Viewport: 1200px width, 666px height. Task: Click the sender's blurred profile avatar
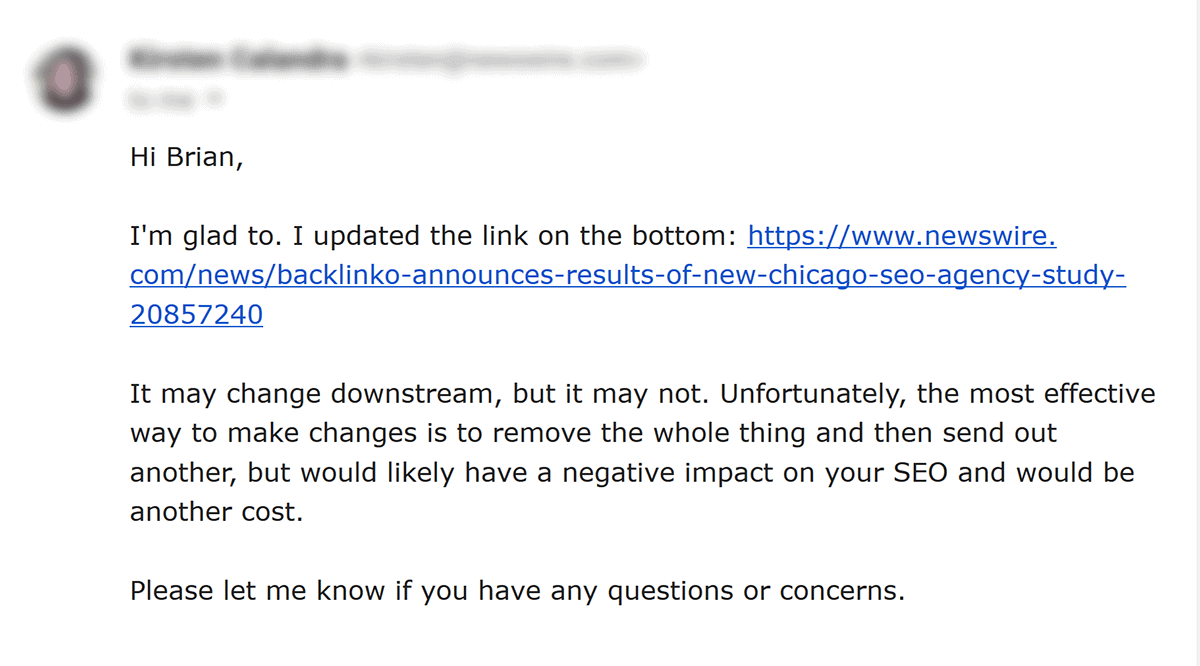pyautogui.click(x=66, y=77)
